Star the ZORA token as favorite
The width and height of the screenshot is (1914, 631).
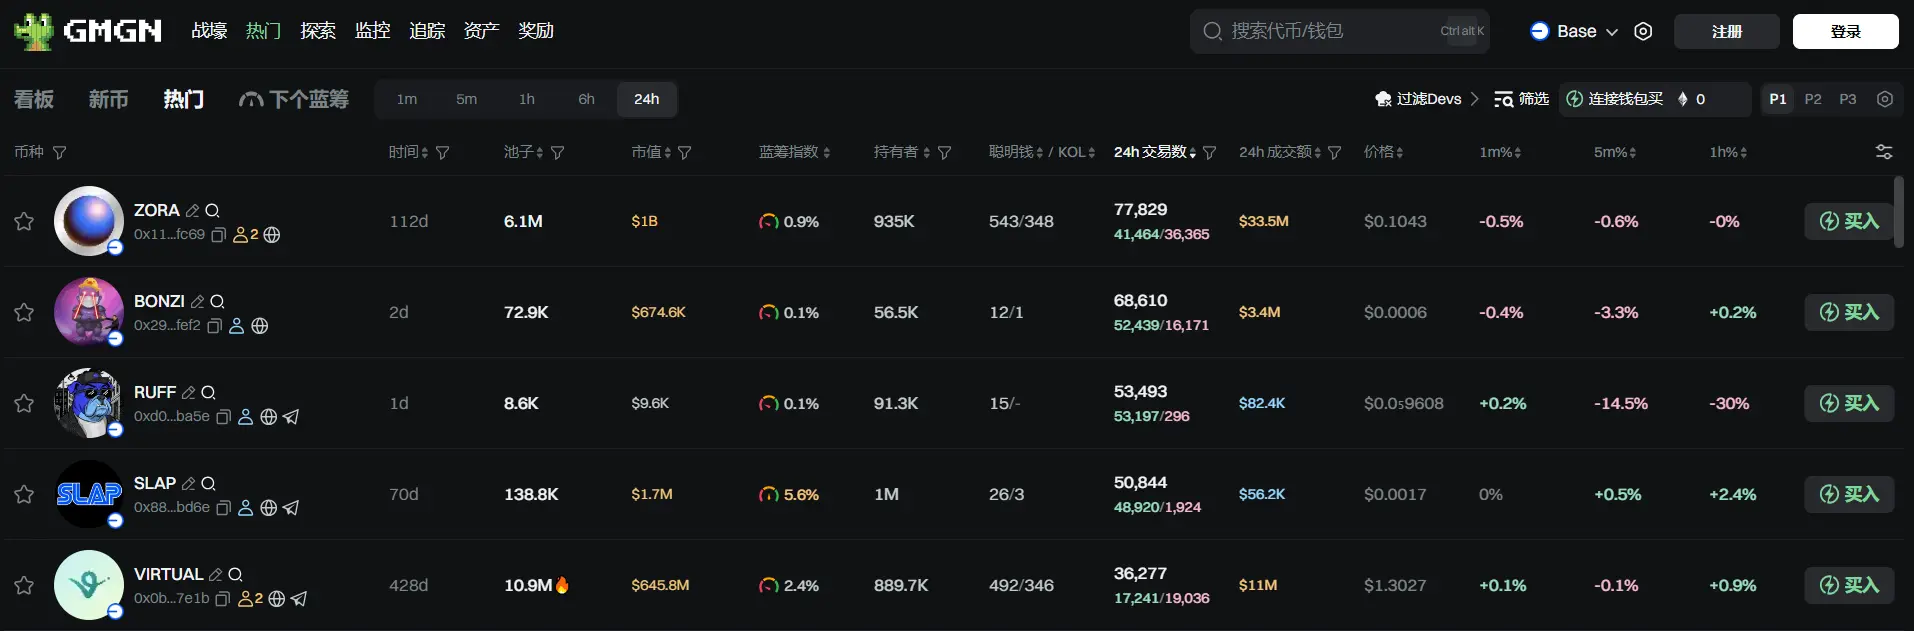[x=24, y=221]
